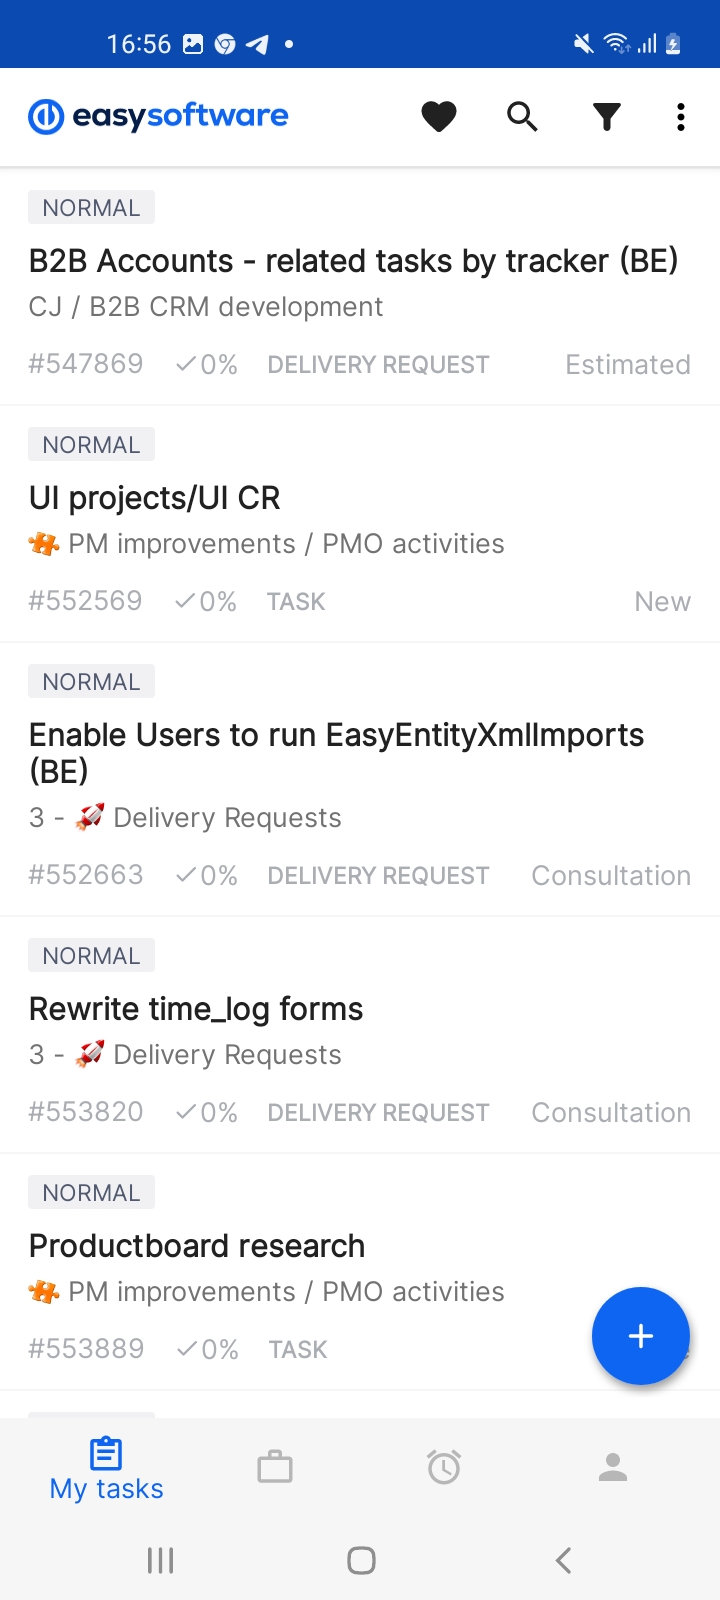Open the three-dot overflow menu
Viewport: 720px width, 1600px height.
[681, 117]
